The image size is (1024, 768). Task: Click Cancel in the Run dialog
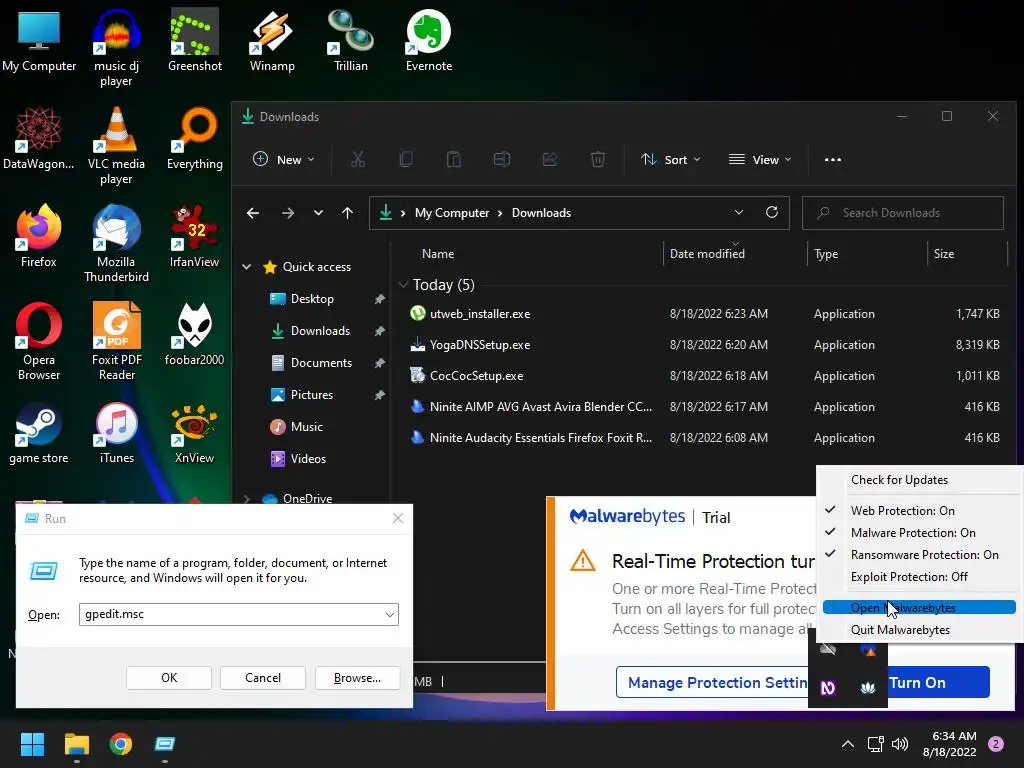click(x=263, y=678)
